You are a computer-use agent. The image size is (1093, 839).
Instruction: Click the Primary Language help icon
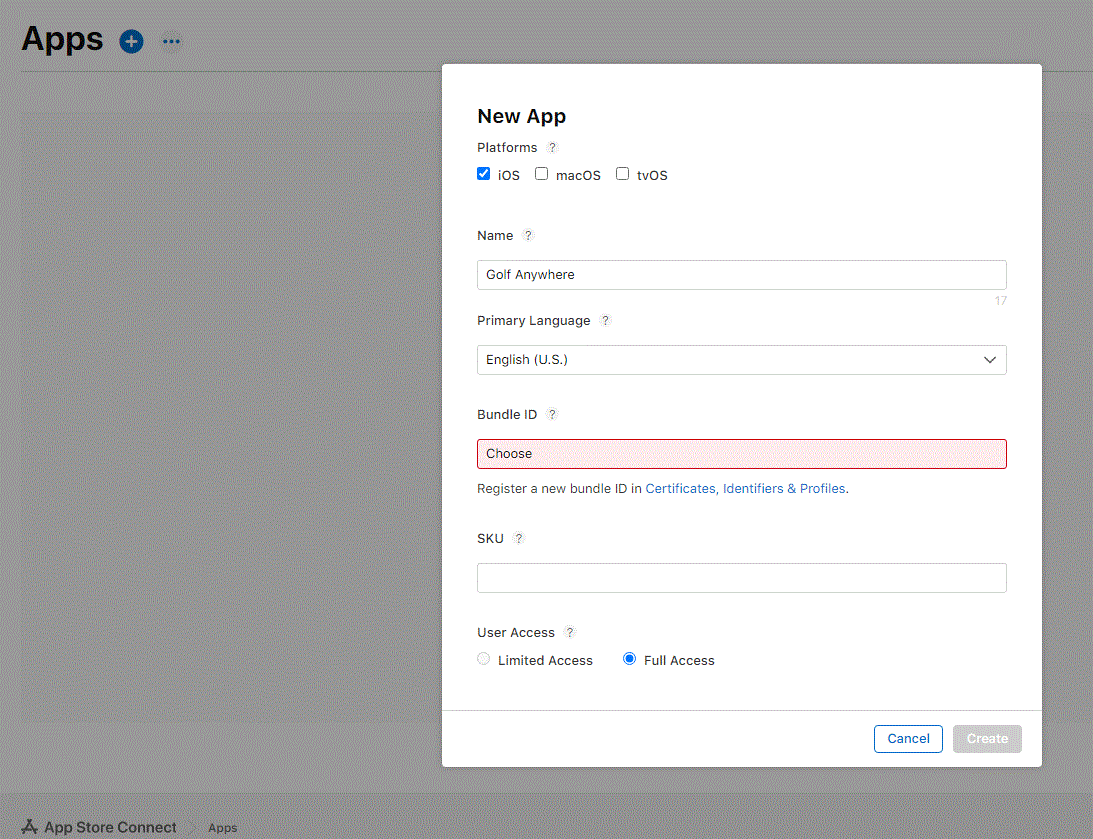click(605, 321)
